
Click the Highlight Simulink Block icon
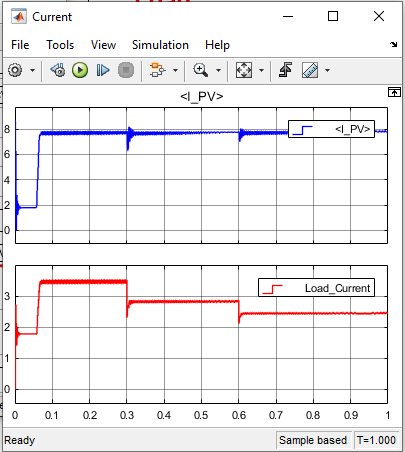tap(157, 70)
